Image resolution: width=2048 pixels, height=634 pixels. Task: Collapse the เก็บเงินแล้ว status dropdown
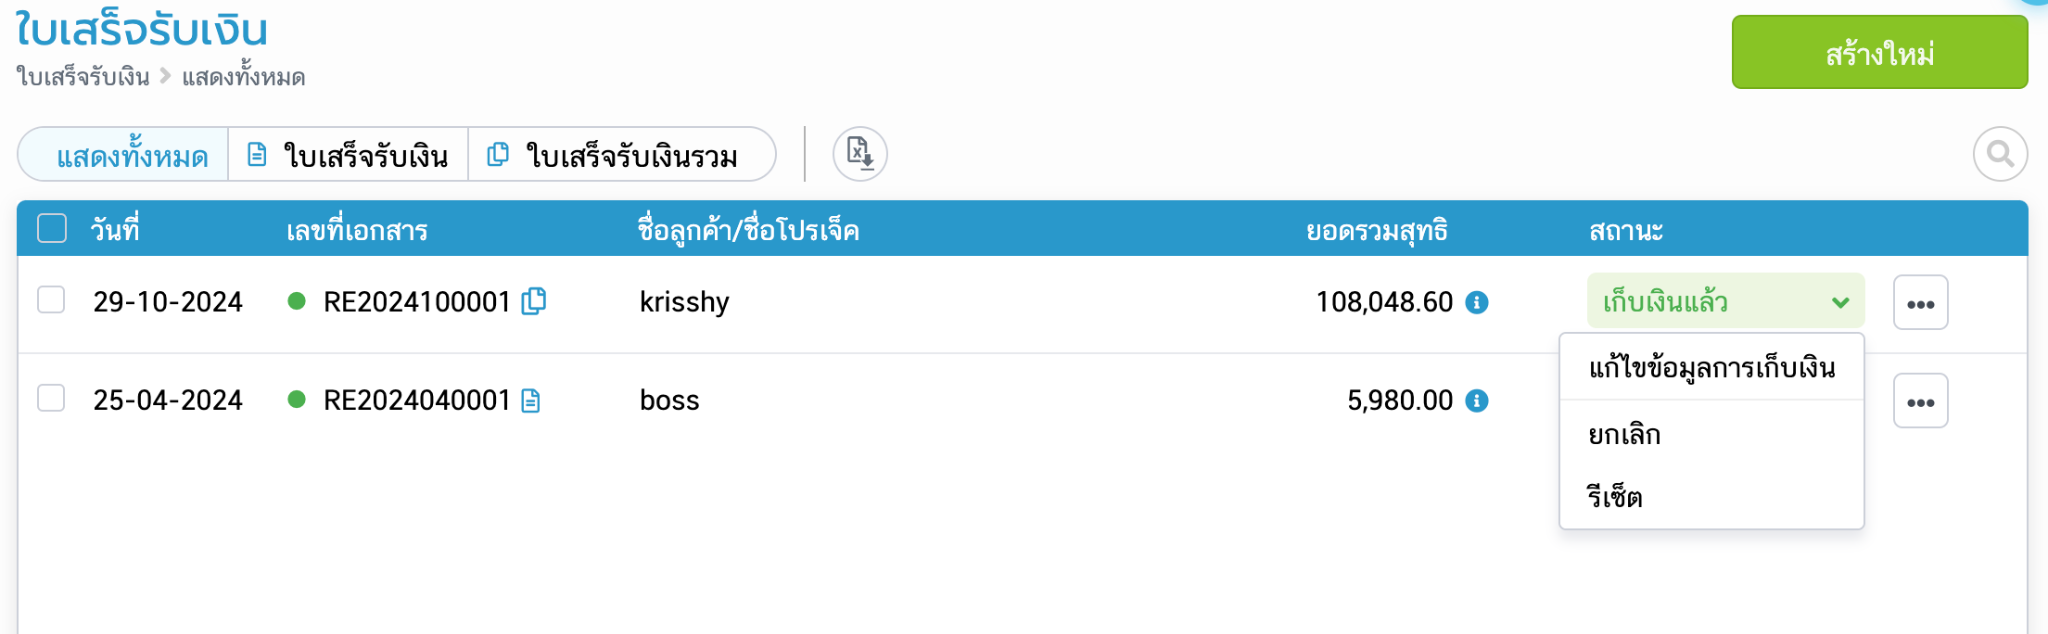pos(1725,301)
